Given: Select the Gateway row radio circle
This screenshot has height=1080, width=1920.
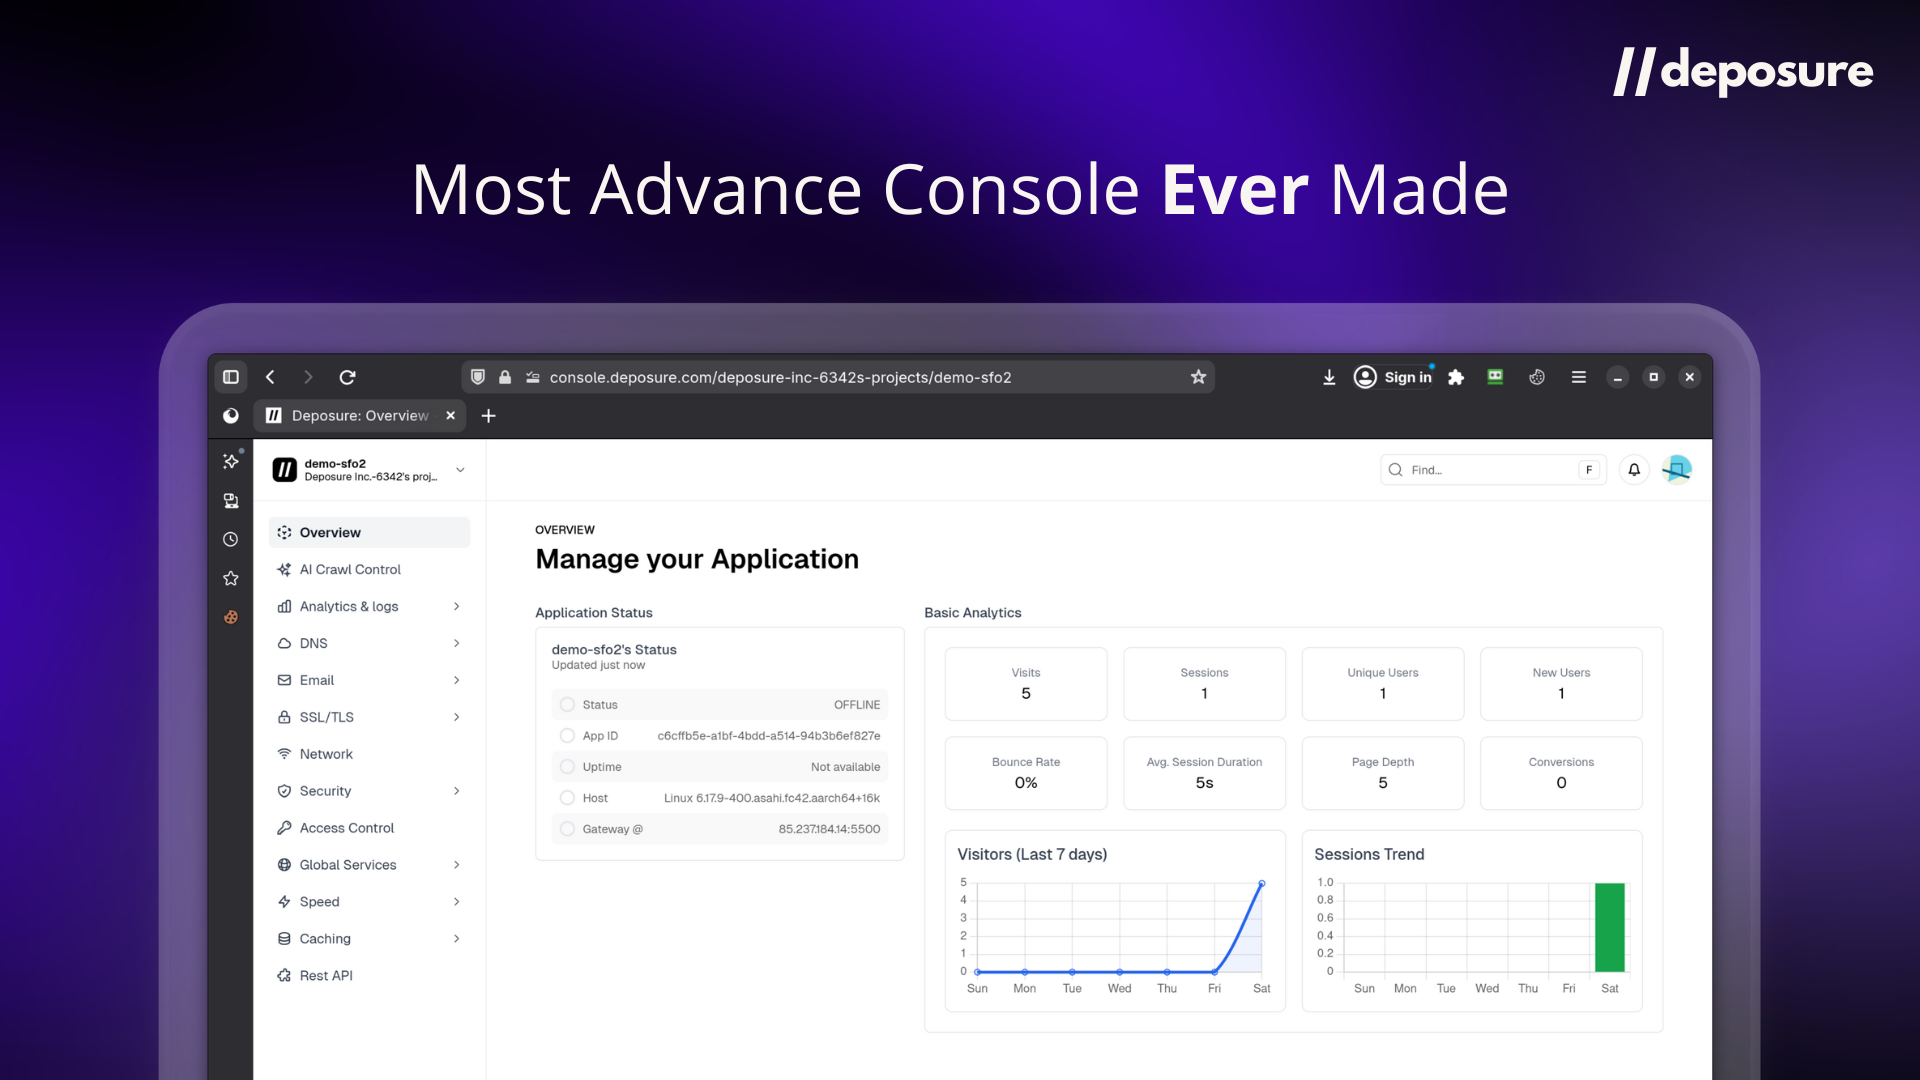Looking at the screenshot, I should (x=568, y=829).
